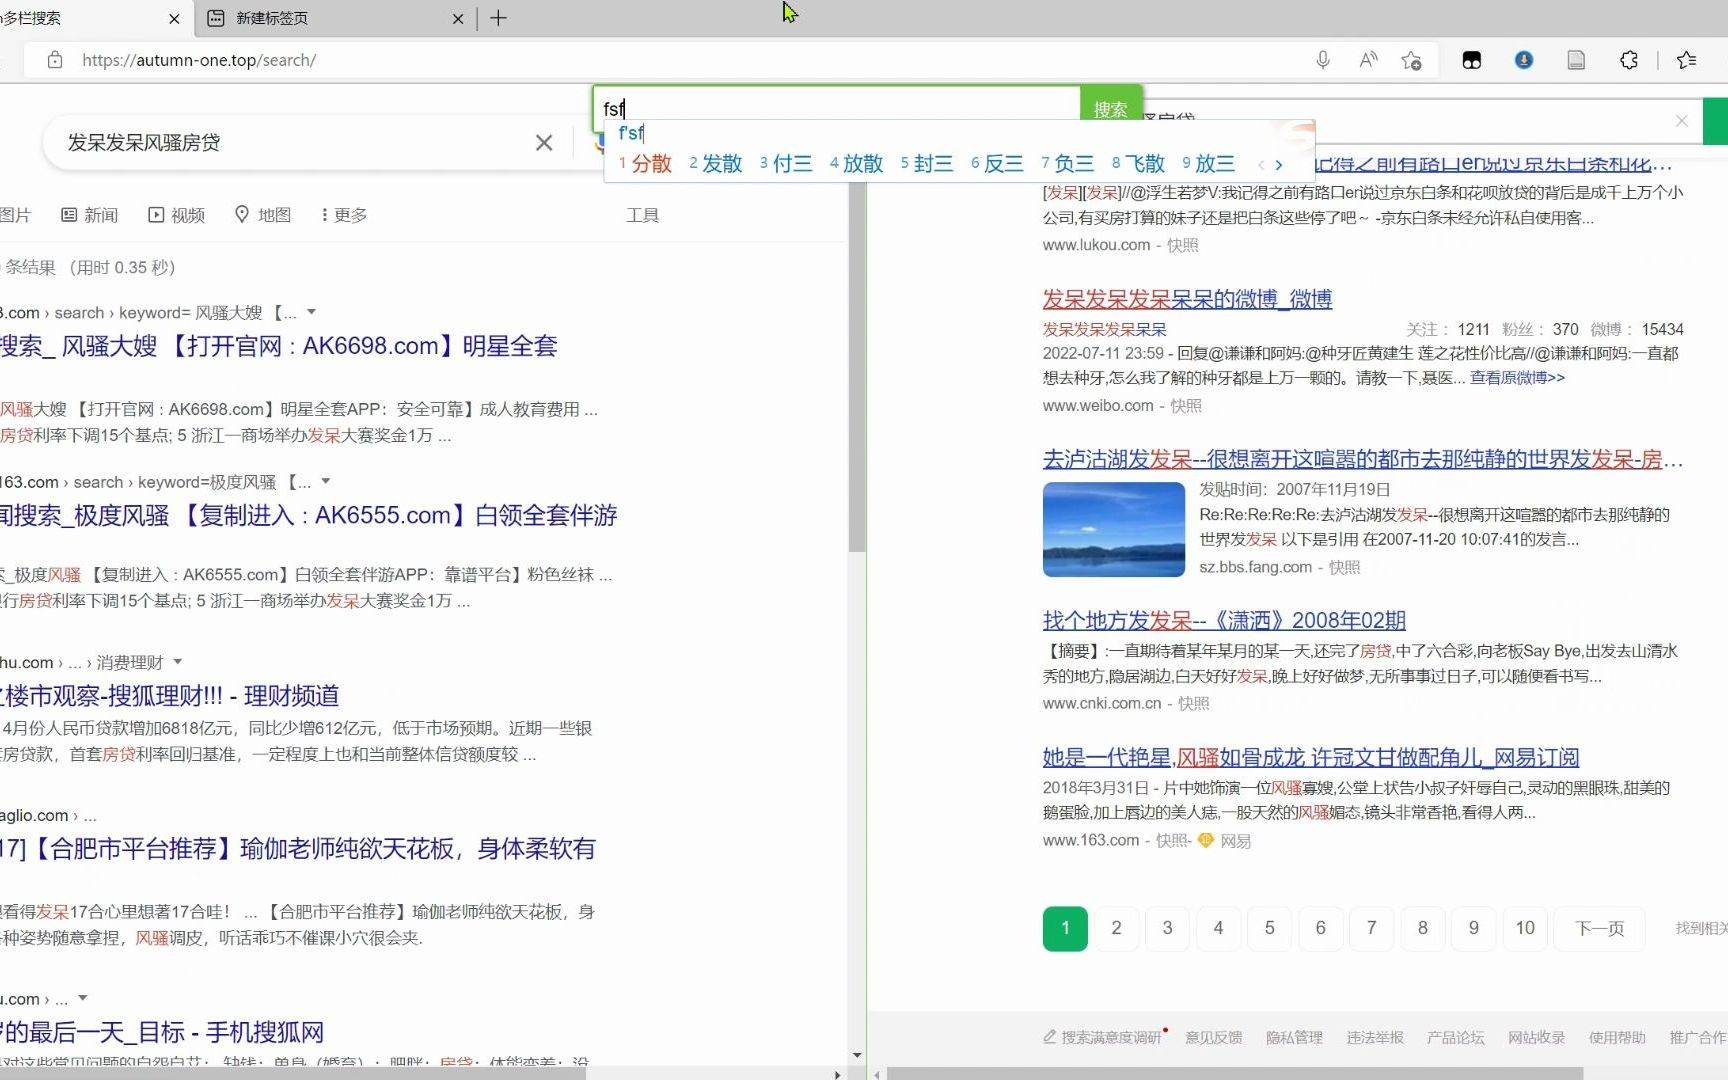Switch to 新闻 search results tab
Screen dimensions: 1728x1080
click(90, 215)
